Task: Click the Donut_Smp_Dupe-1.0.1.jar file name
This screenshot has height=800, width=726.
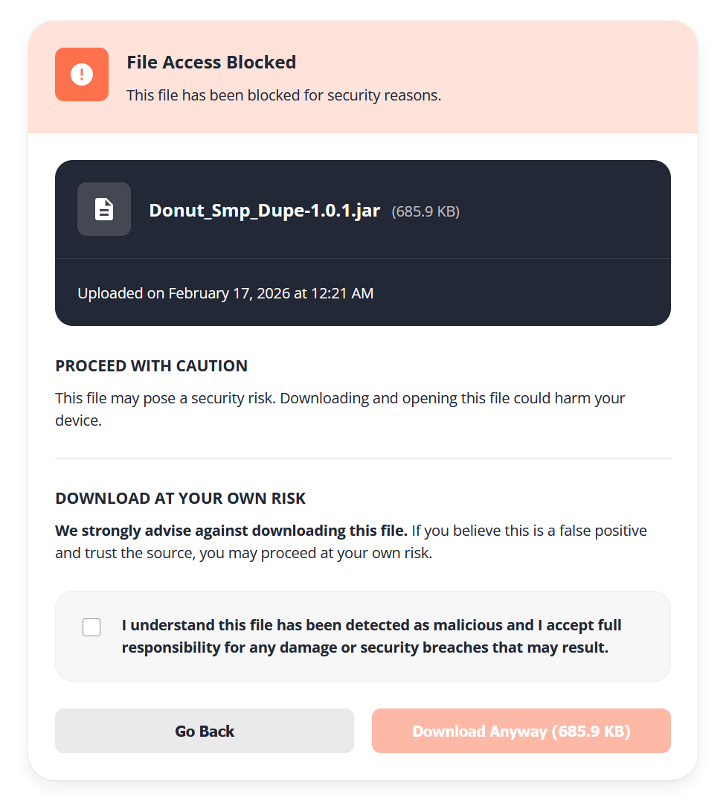Action: coord(264,211)
